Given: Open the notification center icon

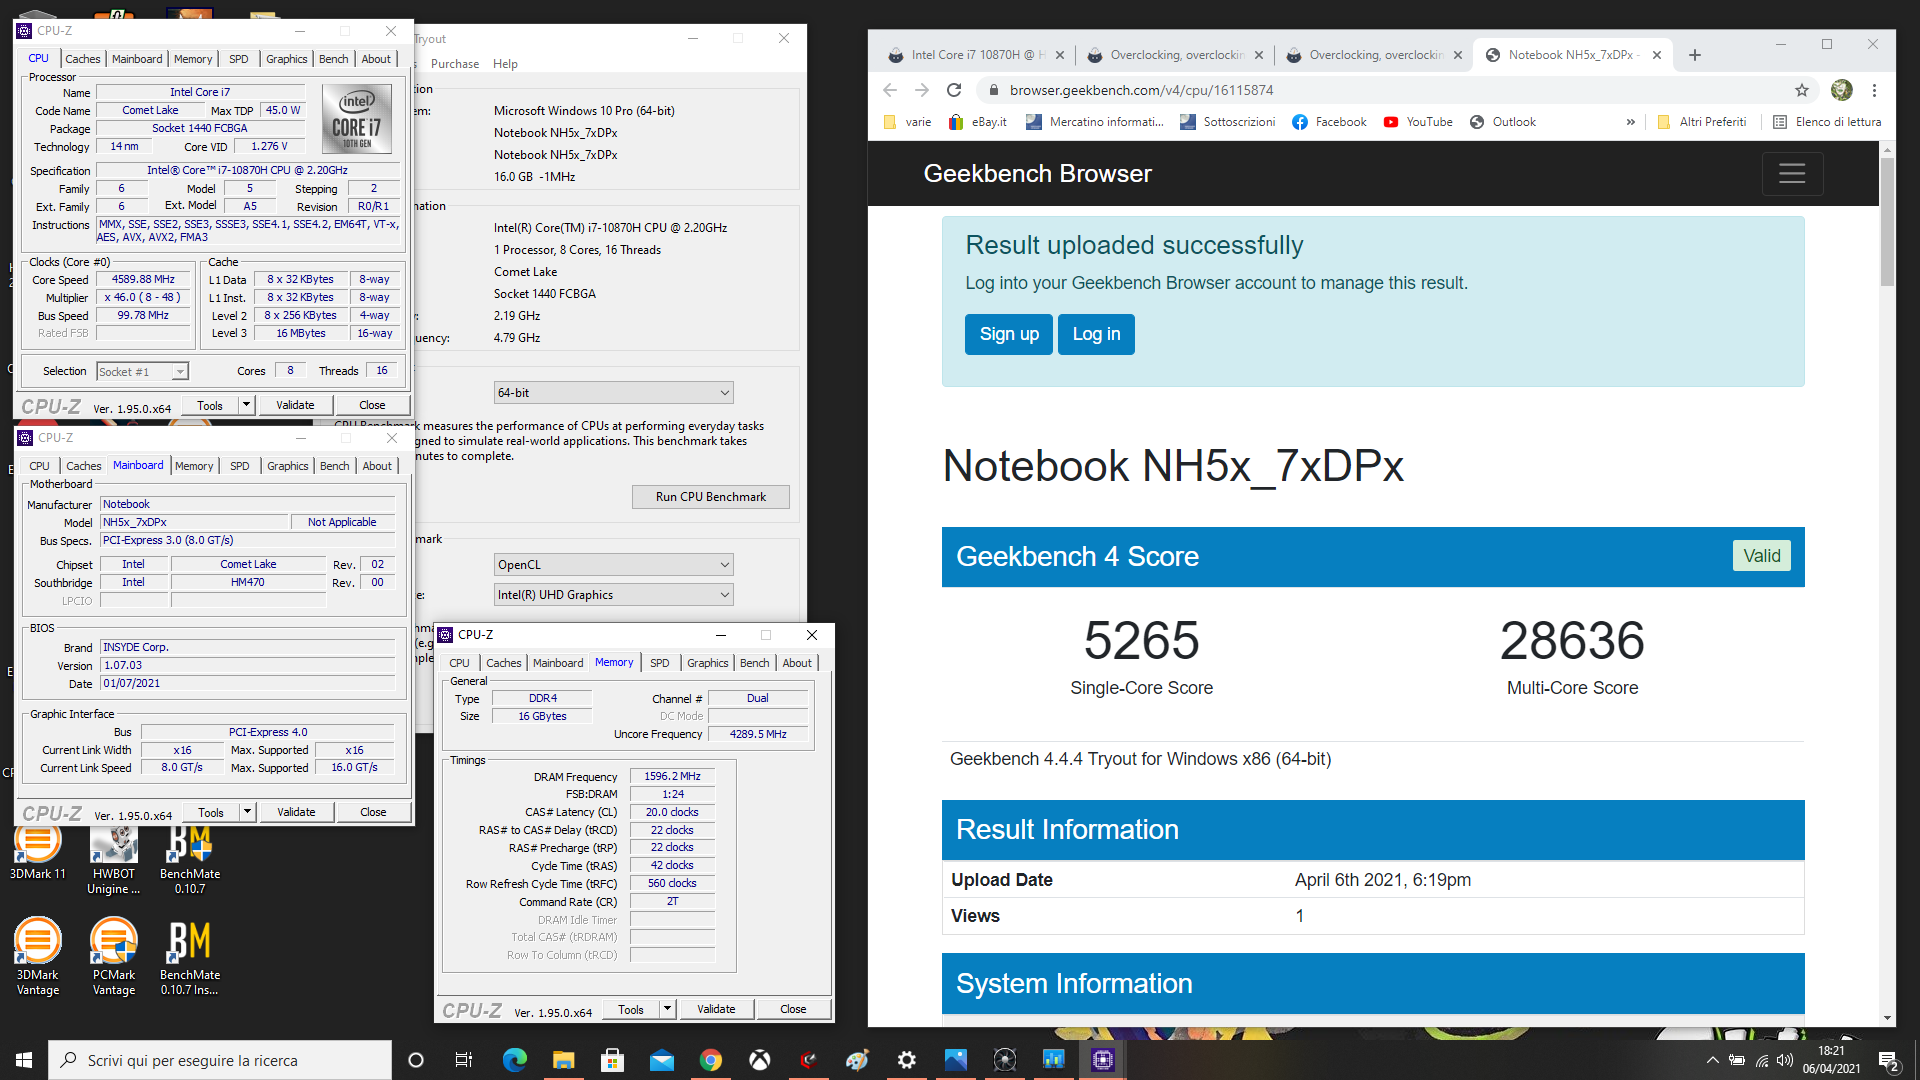Looking at the screenshot, I should coord(1888,1060).
